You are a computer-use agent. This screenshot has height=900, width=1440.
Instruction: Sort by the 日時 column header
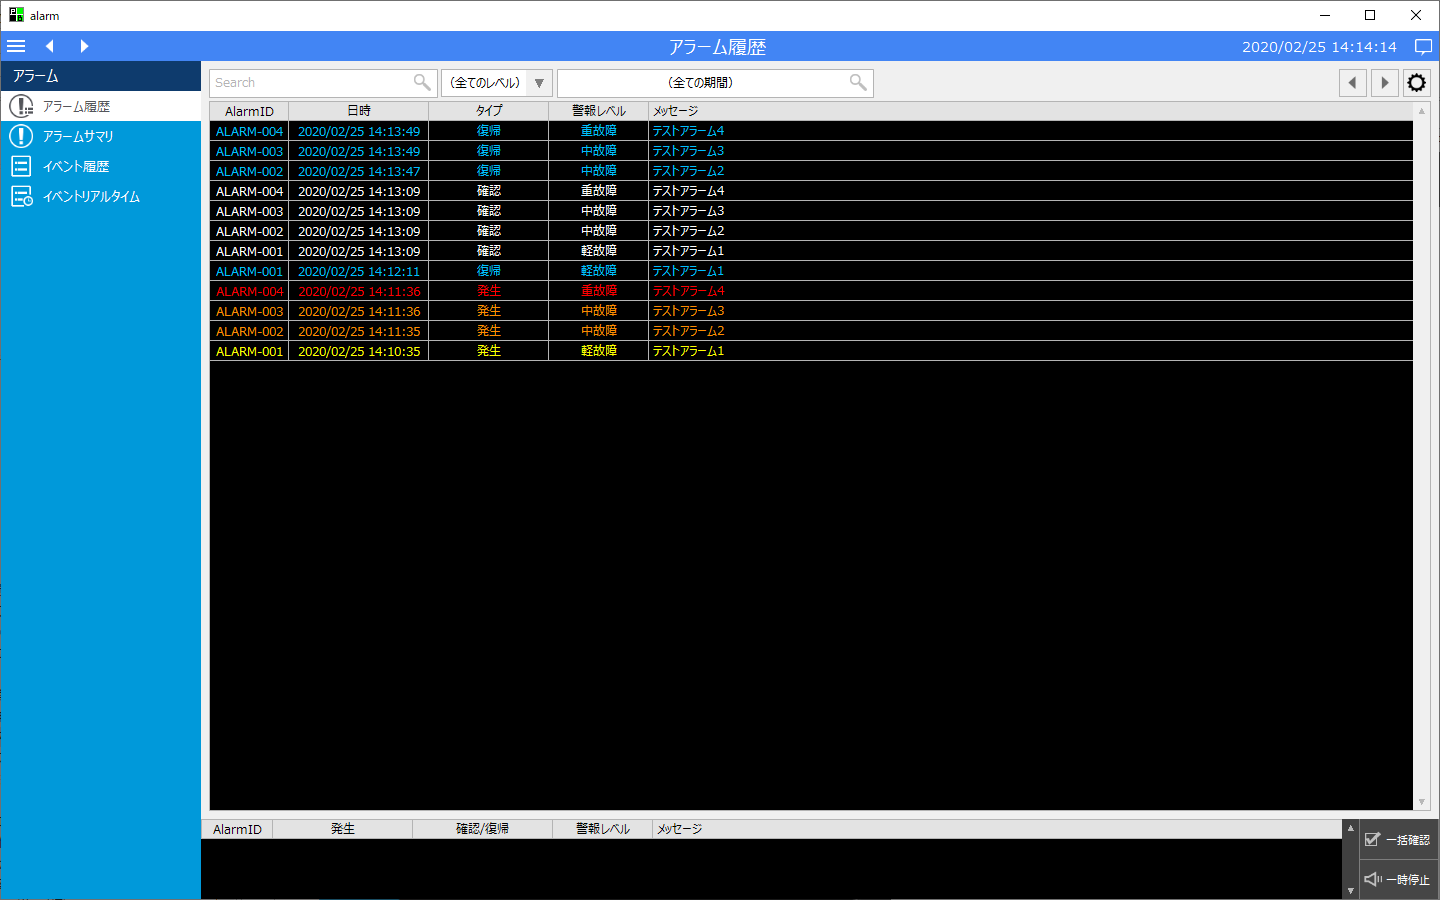click(x=358, y=111)
